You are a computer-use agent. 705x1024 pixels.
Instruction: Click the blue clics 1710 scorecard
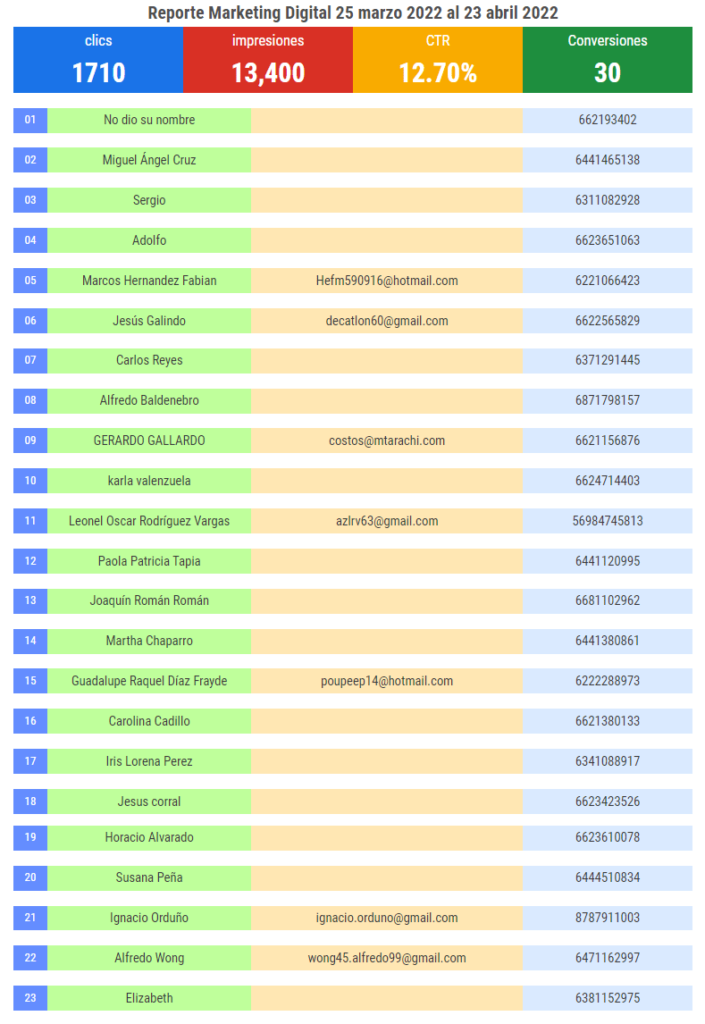tap(98, 59)
